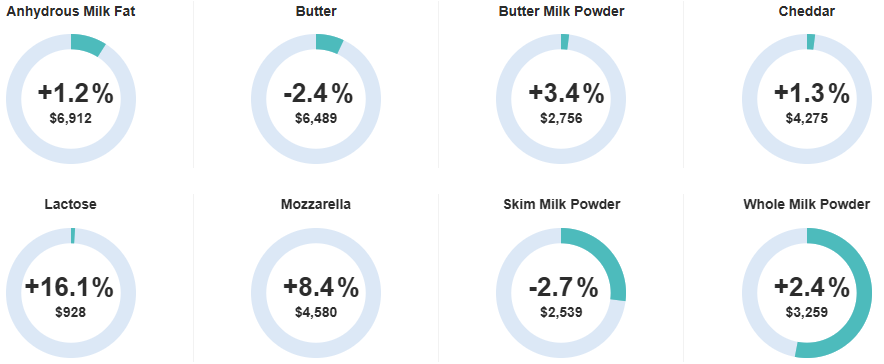Click the $3,259 Whole Milk Powder price
The image size is (884, 364).
tap(807, 312)
